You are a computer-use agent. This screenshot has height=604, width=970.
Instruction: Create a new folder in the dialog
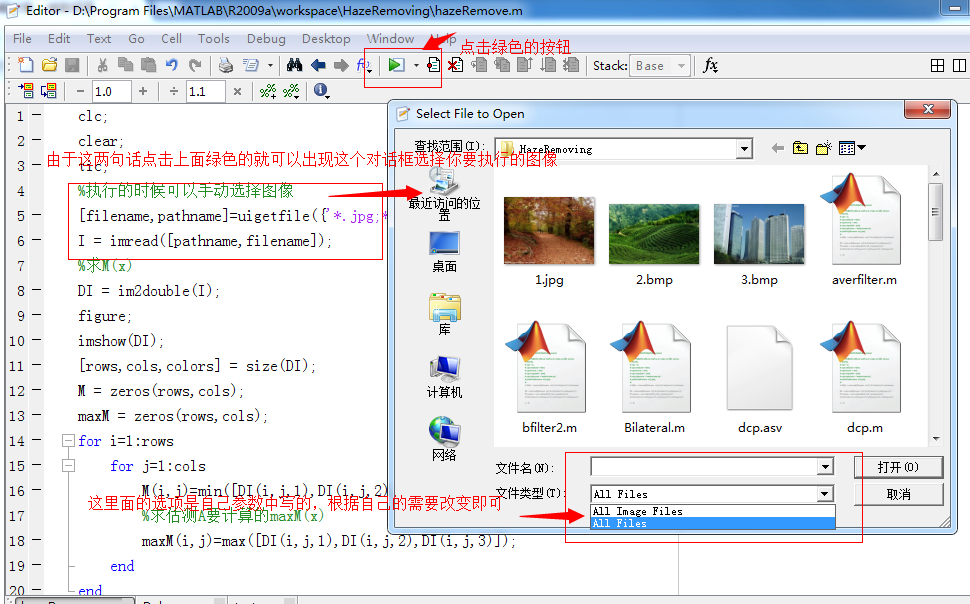[823, 148]
